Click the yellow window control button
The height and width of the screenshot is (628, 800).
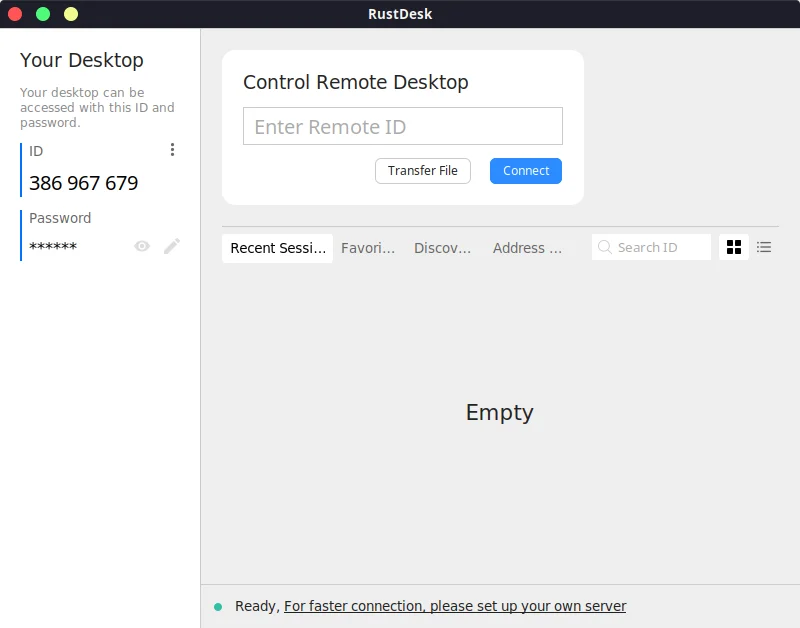tap(71, 14)
